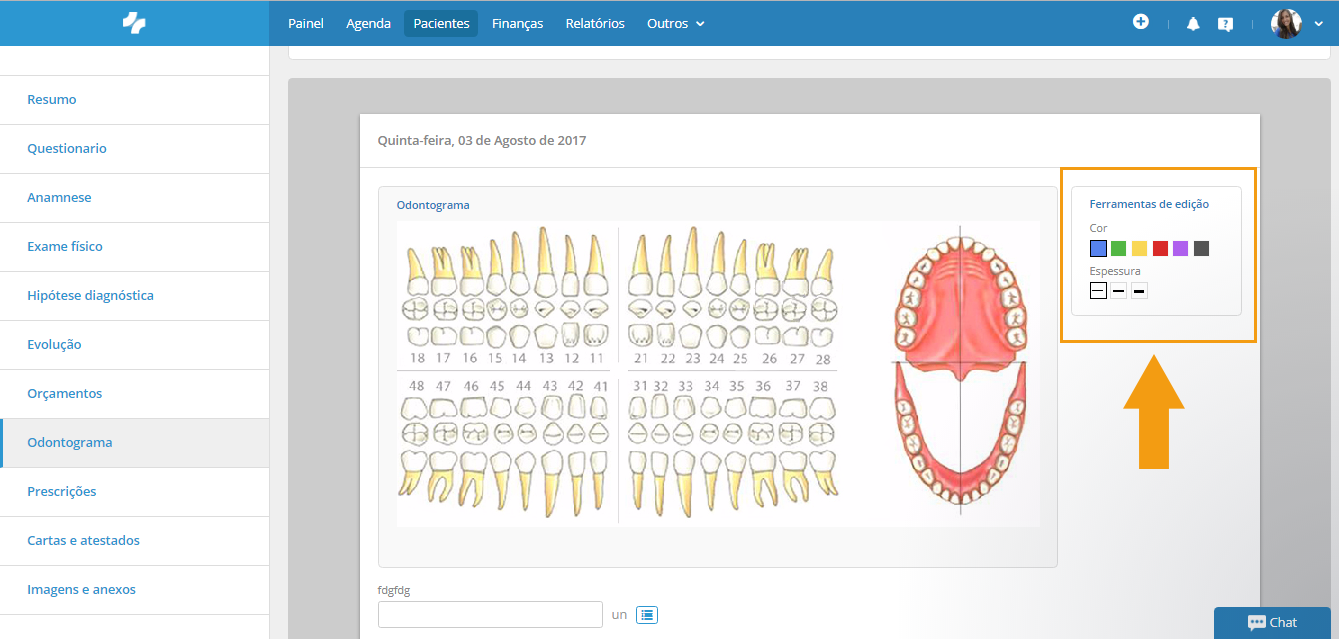Select the thick line thickness option
1339x639 pixels.
point(1139,291)
